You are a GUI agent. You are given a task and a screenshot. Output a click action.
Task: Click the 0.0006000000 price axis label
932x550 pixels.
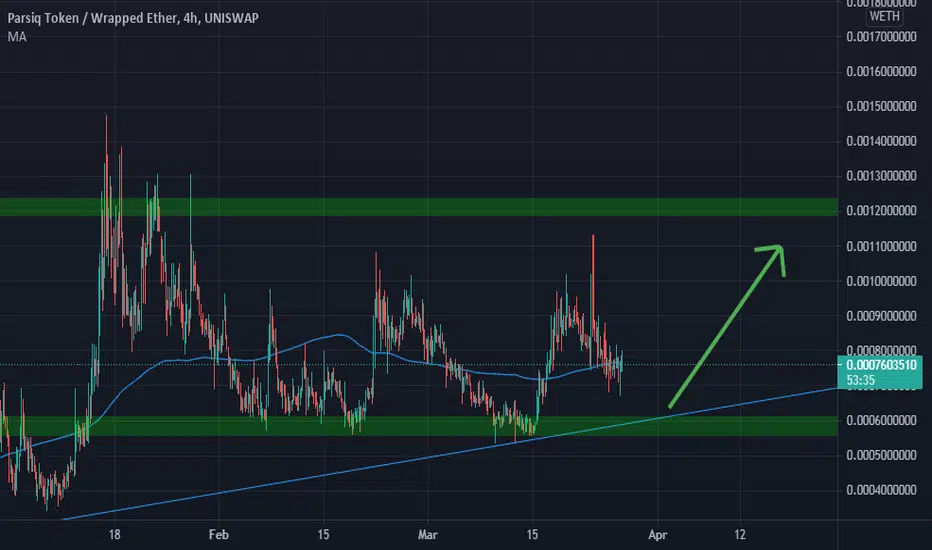(x=881, y=420)
